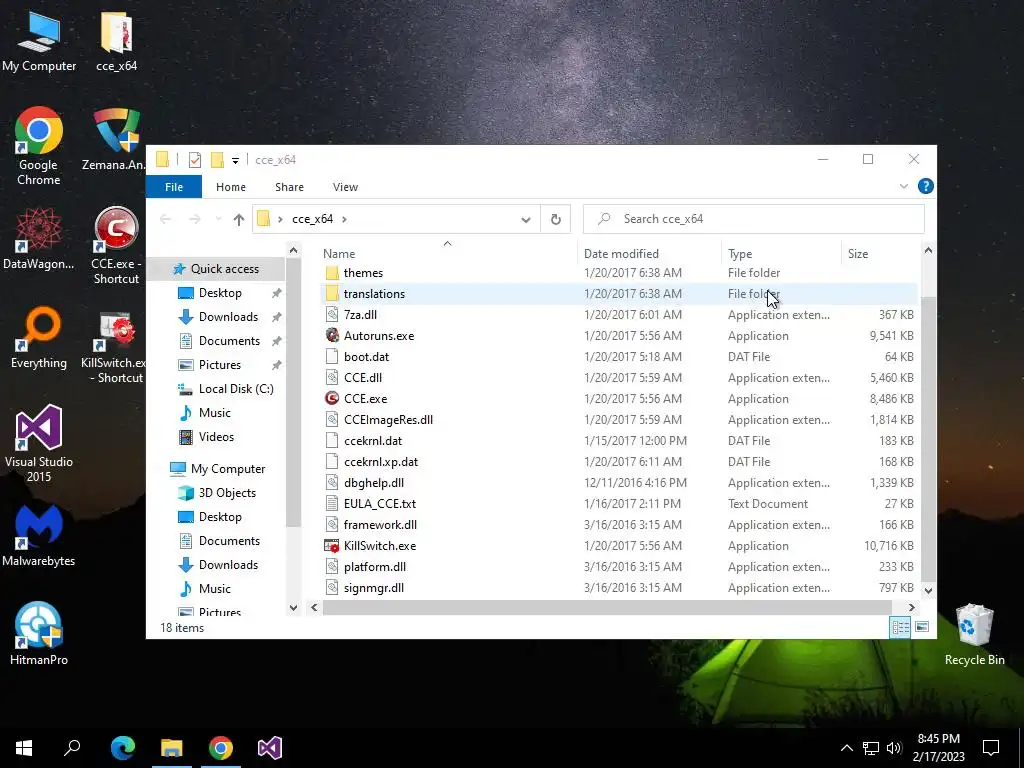Open My Computer desktop icon

(39, 40)
